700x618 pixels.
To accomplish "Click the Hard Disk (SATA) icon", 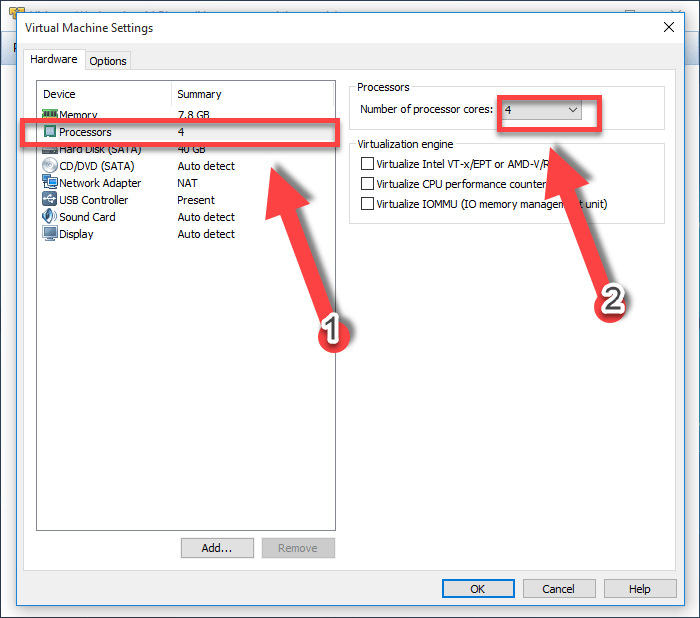I will [50, 149].
